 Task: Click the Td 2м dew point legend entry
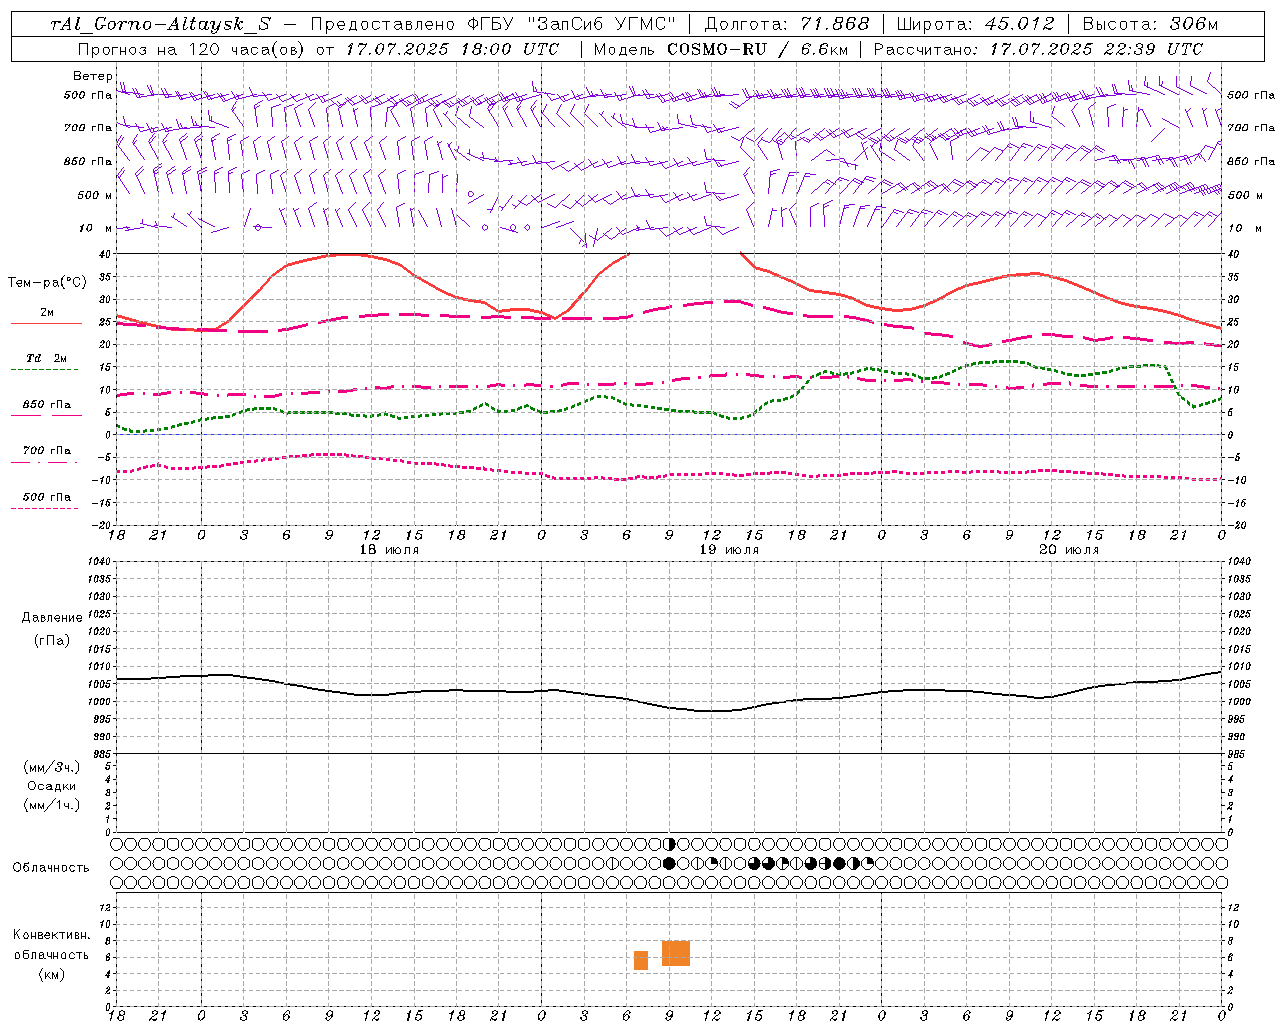click(46, 358)
